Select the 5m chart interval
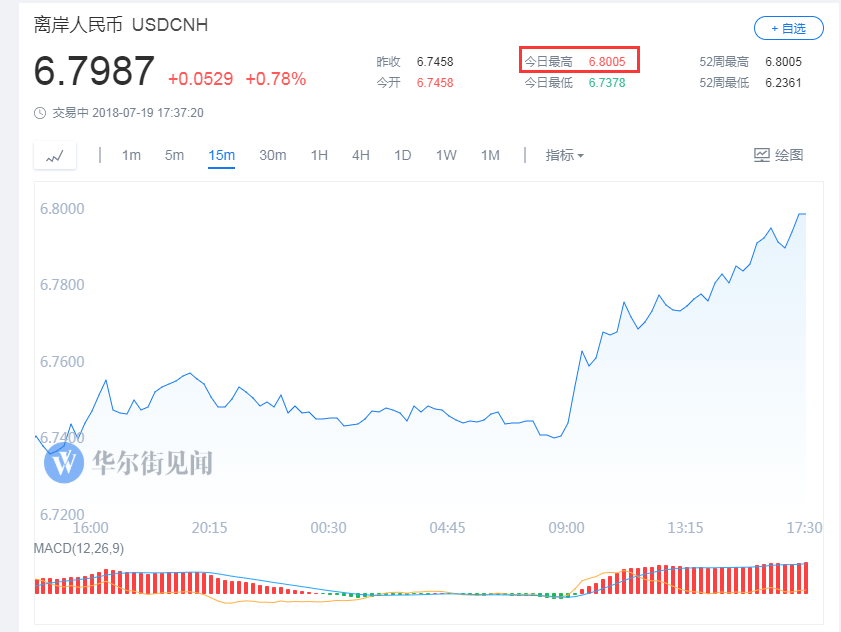This screenshot has height=632, width=841. tap(174, 155)
